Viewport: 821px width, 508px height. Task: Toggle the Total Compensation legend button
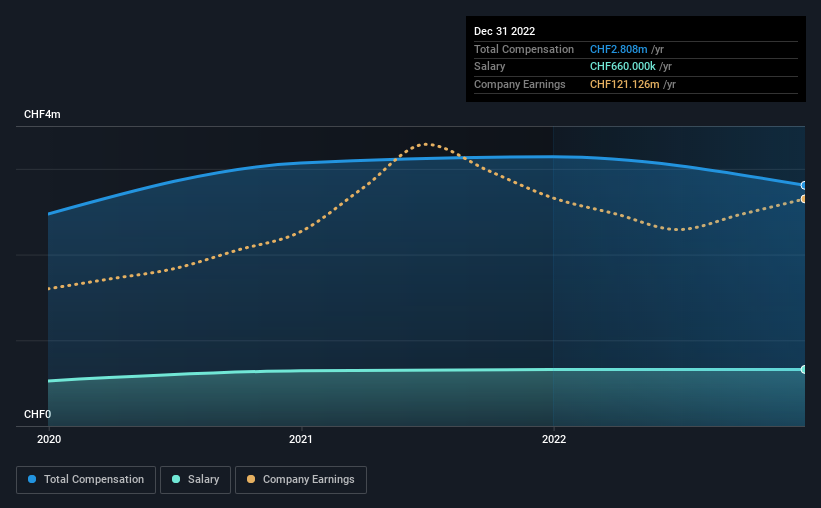click(86, 480)
